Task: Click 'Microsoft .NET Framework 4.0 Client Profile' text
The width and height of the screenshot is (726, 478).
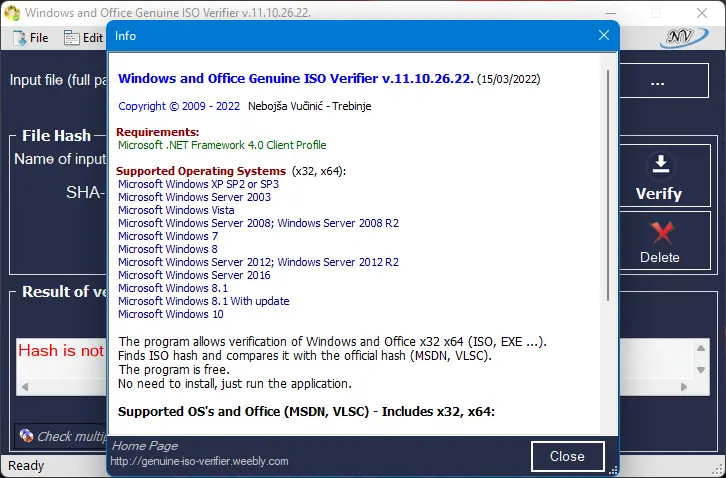Action: coord(222,145)
